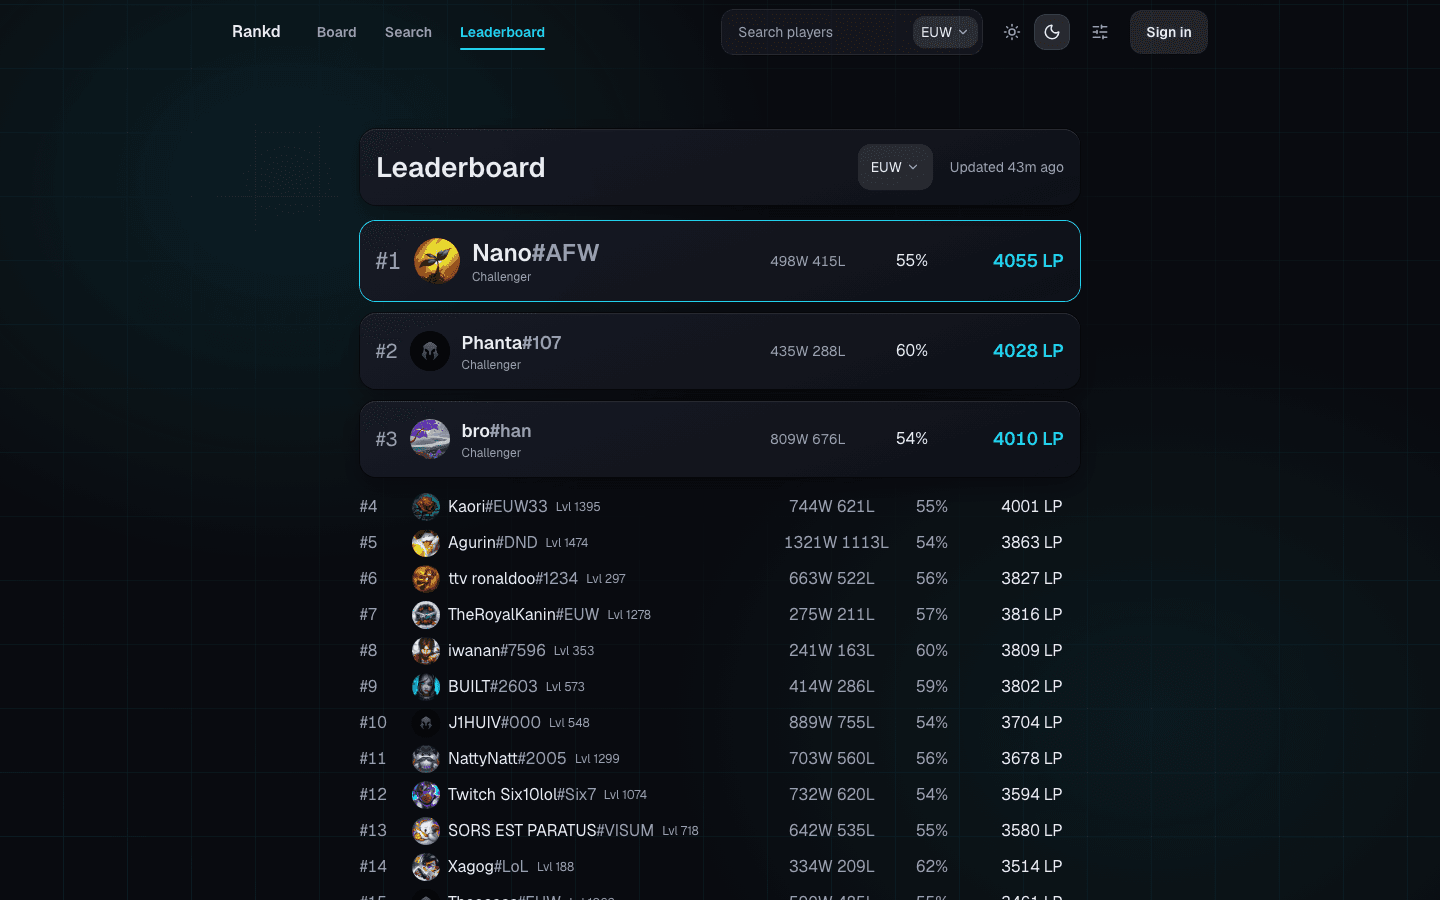
Task: Click J1HUIV#000 avatar icon
Action: pyautogui.click(x=426, y=723)
